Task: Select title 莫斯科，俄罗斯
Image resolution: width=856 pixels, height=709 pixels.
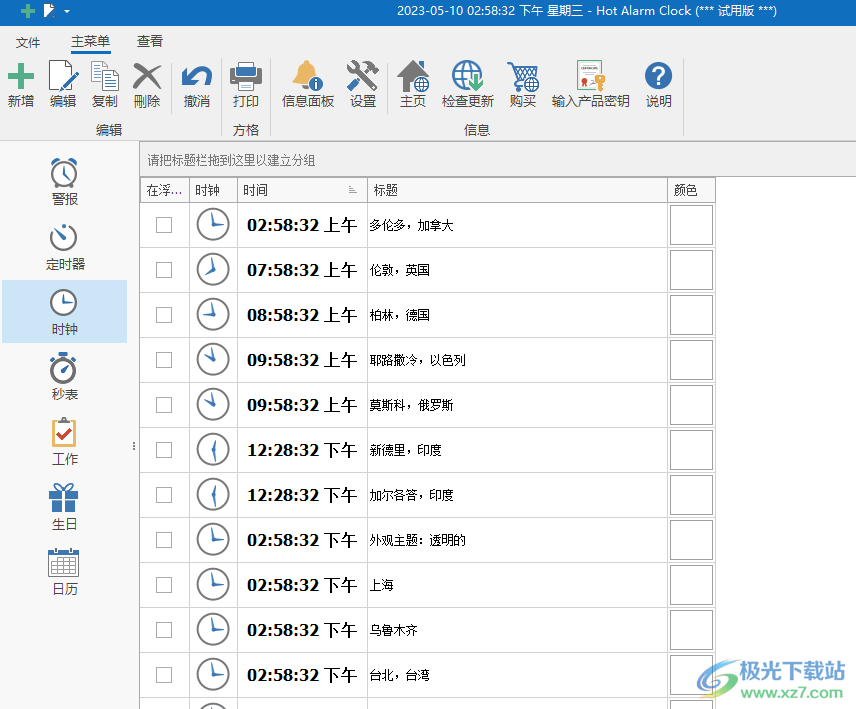Action: (412, 405)
